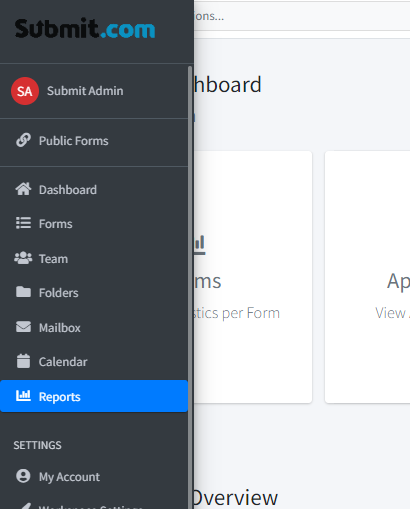Select the Reports chart icon

(x=23, y=396)
